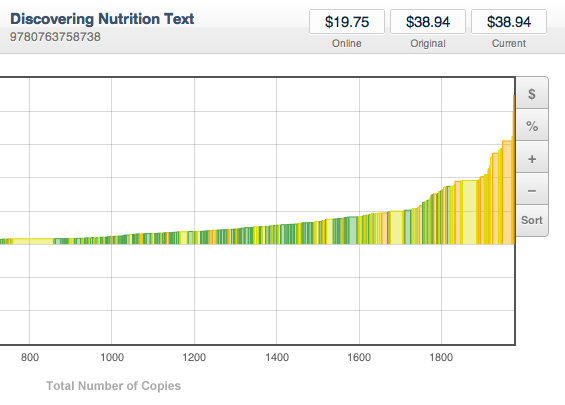565x405 pixels.
Task: Click the Total Number of Copies axis title
Action: [x=114, y=386]
